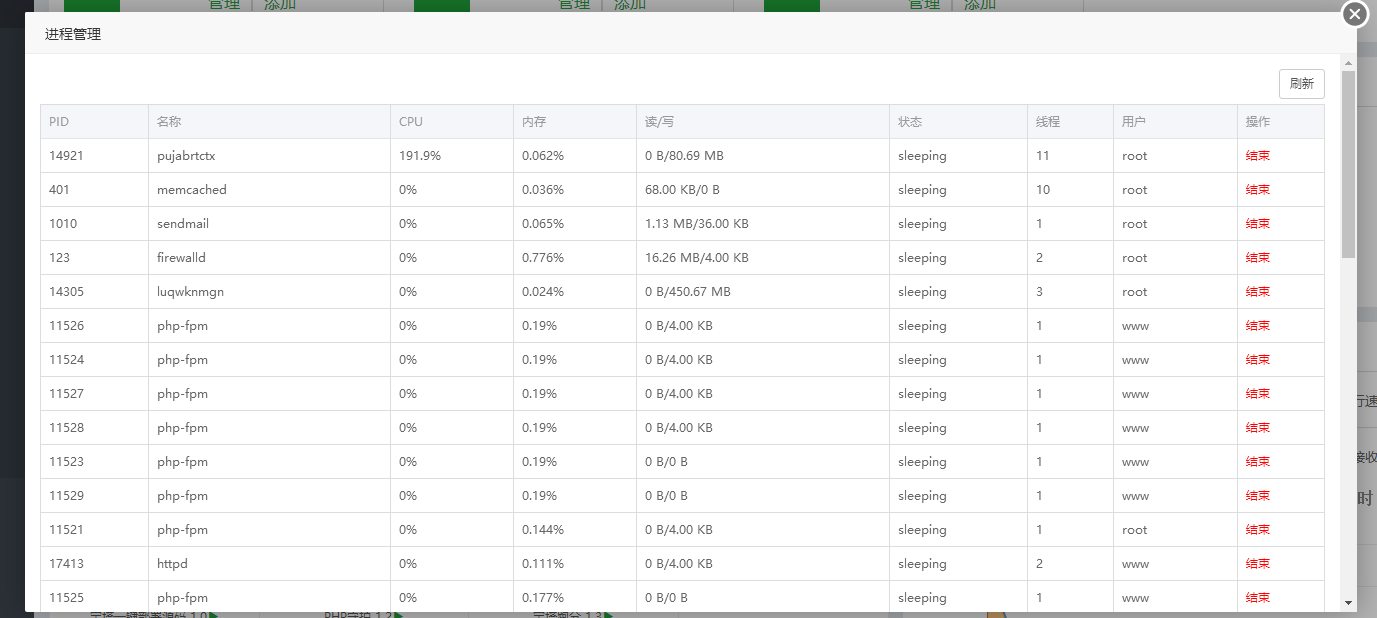Select the 1.13 MB/36.00 KB read/write value
Screen dimensions: 1377x618
697,224
